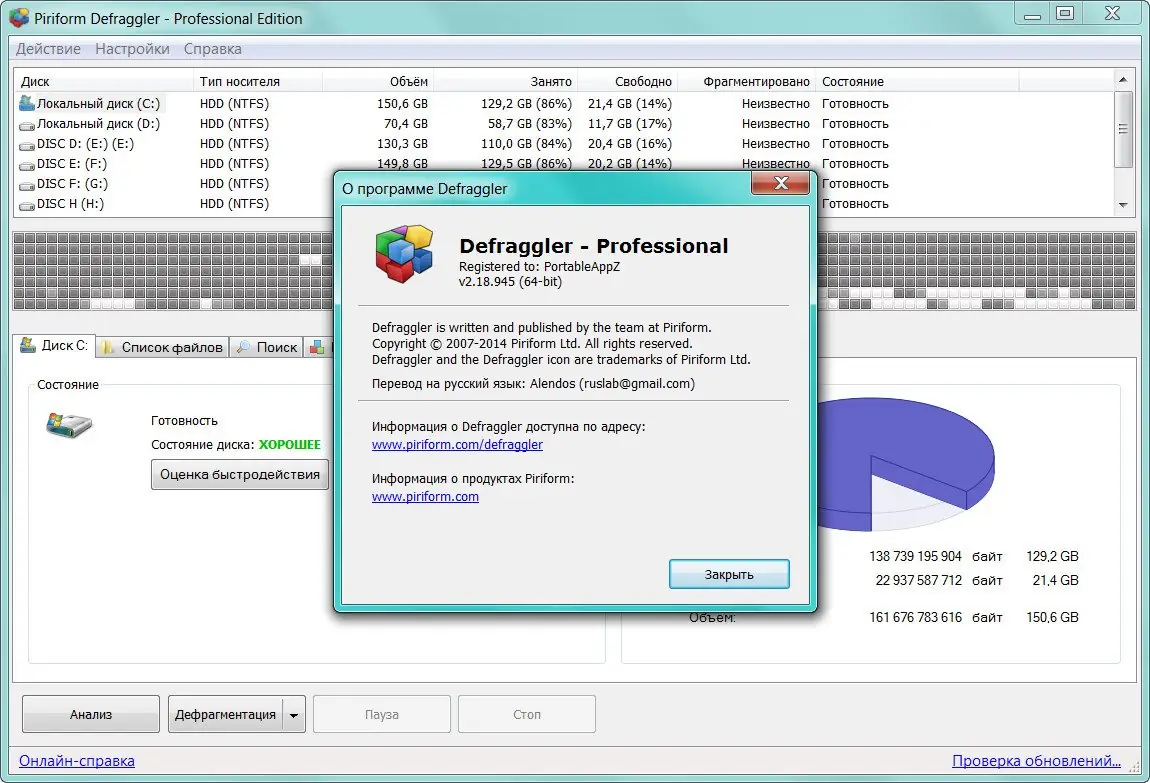Click the disk fragmentation block map
The width and height of the screenshot is (1150, 783).
click(x=173, y=271)
